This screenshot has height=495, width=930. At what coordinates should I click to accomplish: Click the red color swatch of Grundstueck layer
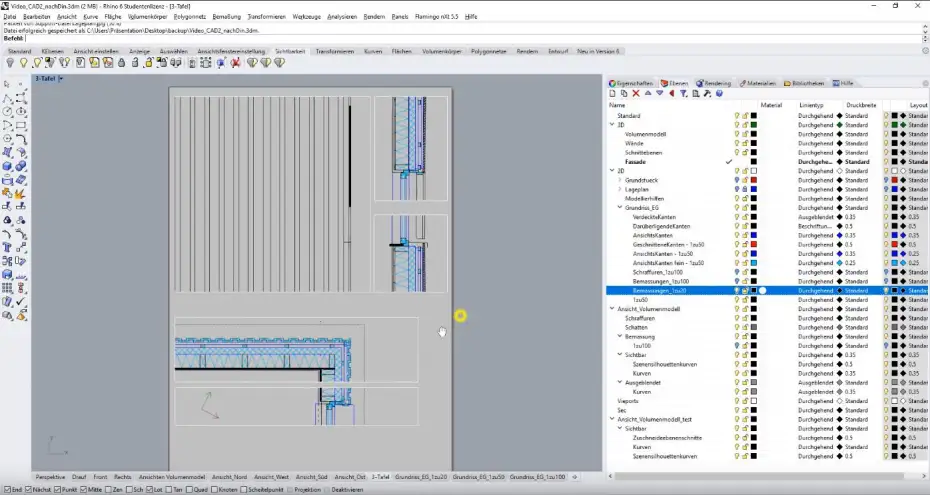coord(754,180)
